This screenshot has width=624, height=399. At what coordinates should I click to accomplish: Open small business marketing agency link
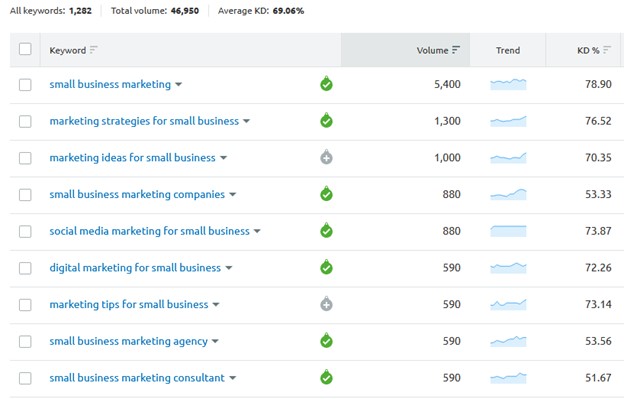coord(128,341)
